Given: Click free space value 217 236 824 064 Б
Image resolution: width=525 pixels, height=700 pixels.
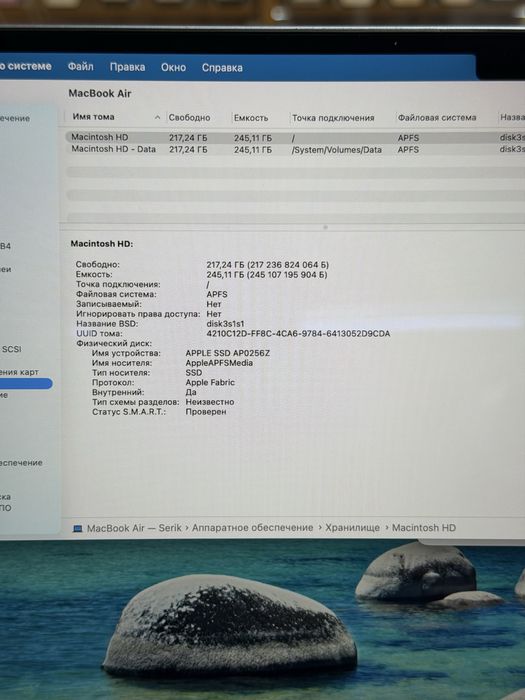Looking at the screenshot, I should (x=288, y=265).
